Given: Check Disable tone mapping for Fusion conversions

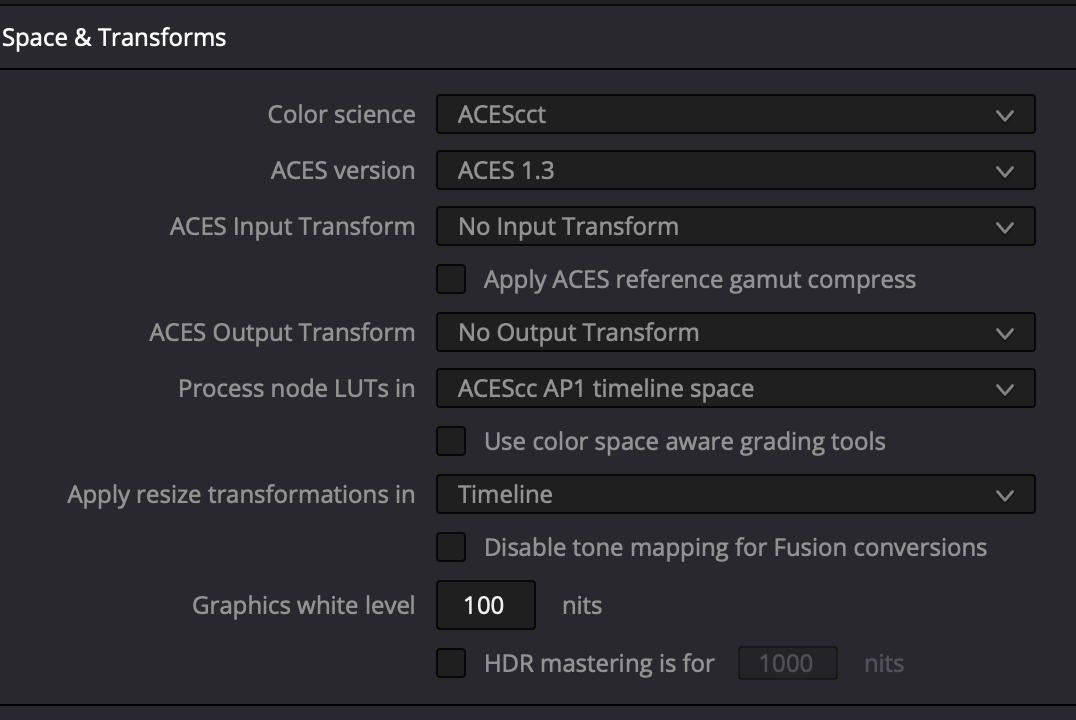Looking at the screenshot, I should coord(452,548).
